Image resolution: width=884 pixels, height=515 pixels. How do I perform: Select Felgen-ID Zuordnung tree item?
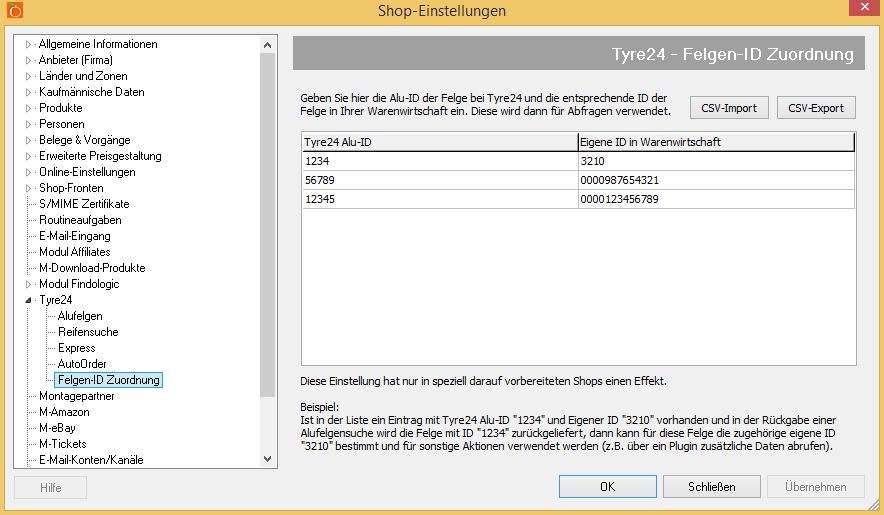pos(108,380)
